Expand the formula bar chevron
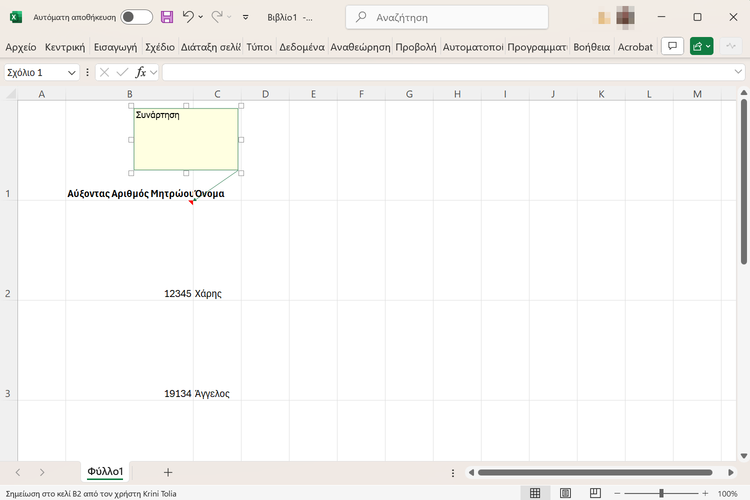750x500 pixels. (x=738, y=72)
